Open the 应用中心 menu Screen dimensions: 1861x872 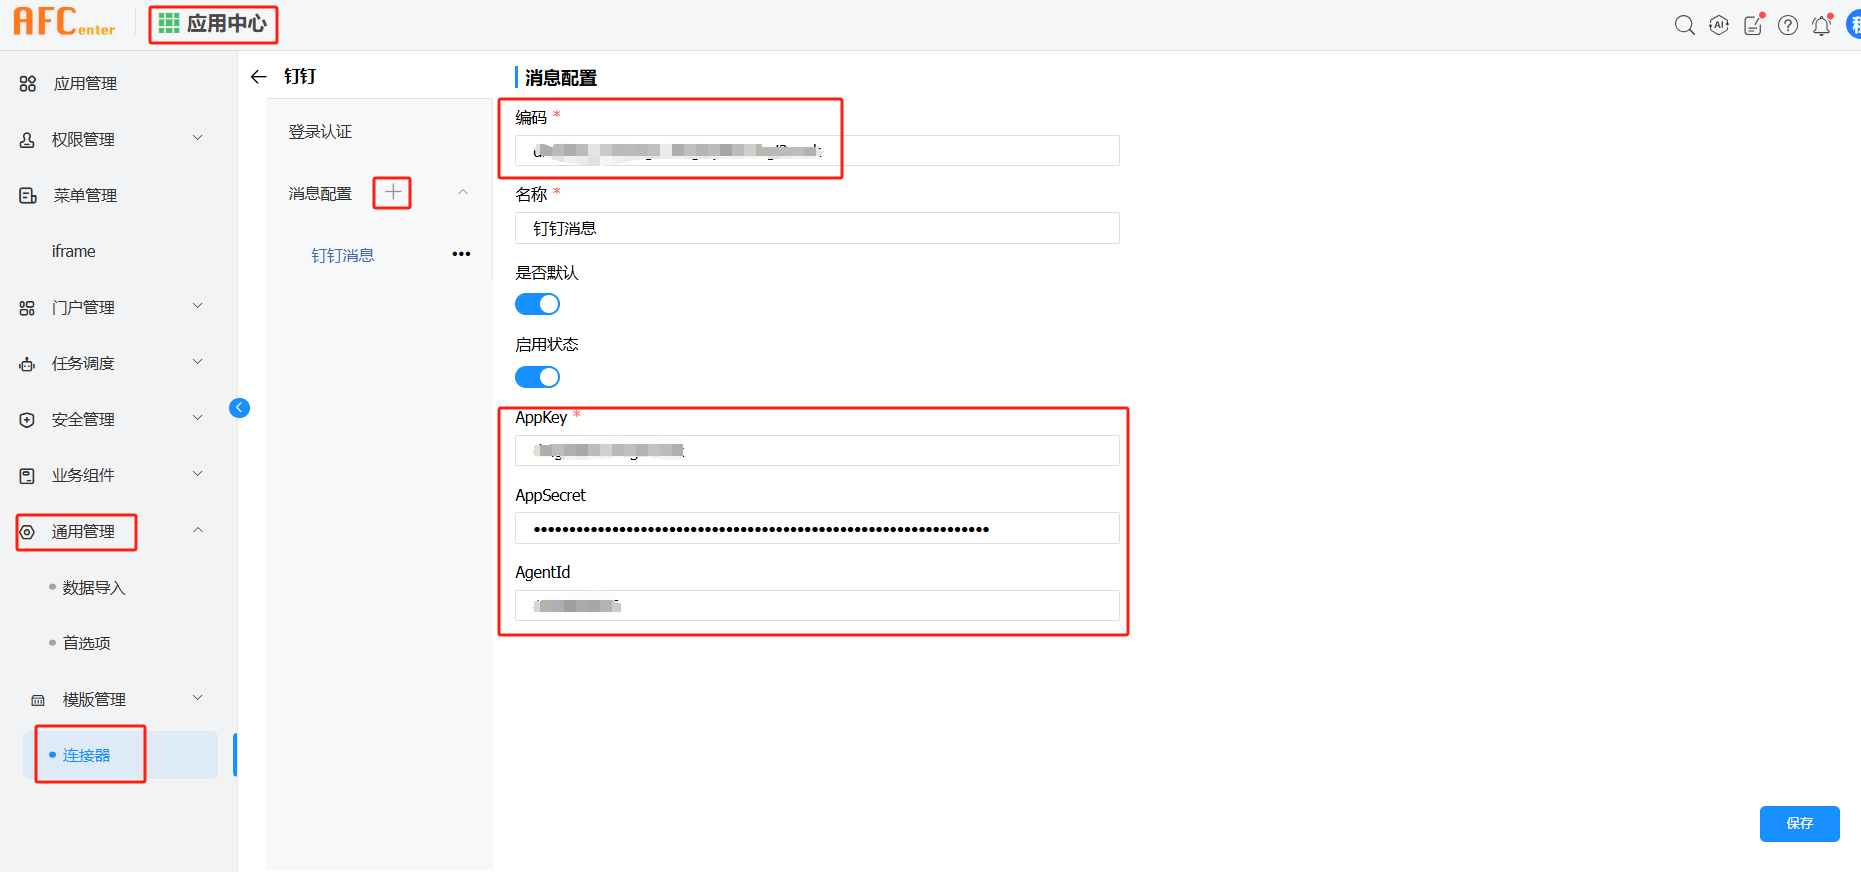coord(213,24)
